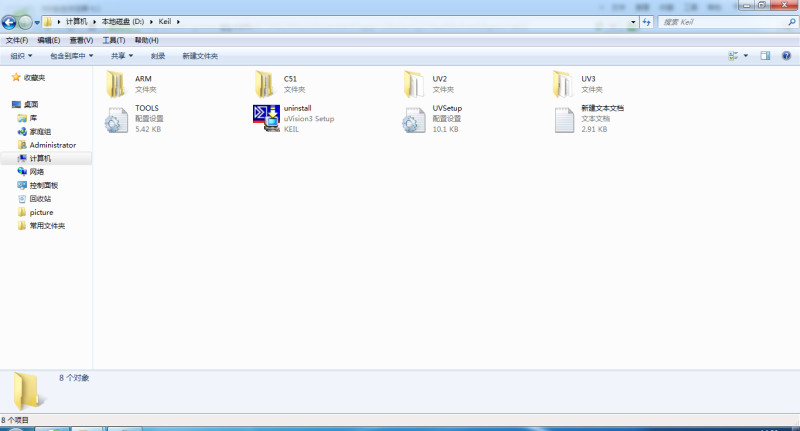Screen dimensions: 800x431
Task: Expand the 包含到库中 dropdown
Action: point(71,56)
